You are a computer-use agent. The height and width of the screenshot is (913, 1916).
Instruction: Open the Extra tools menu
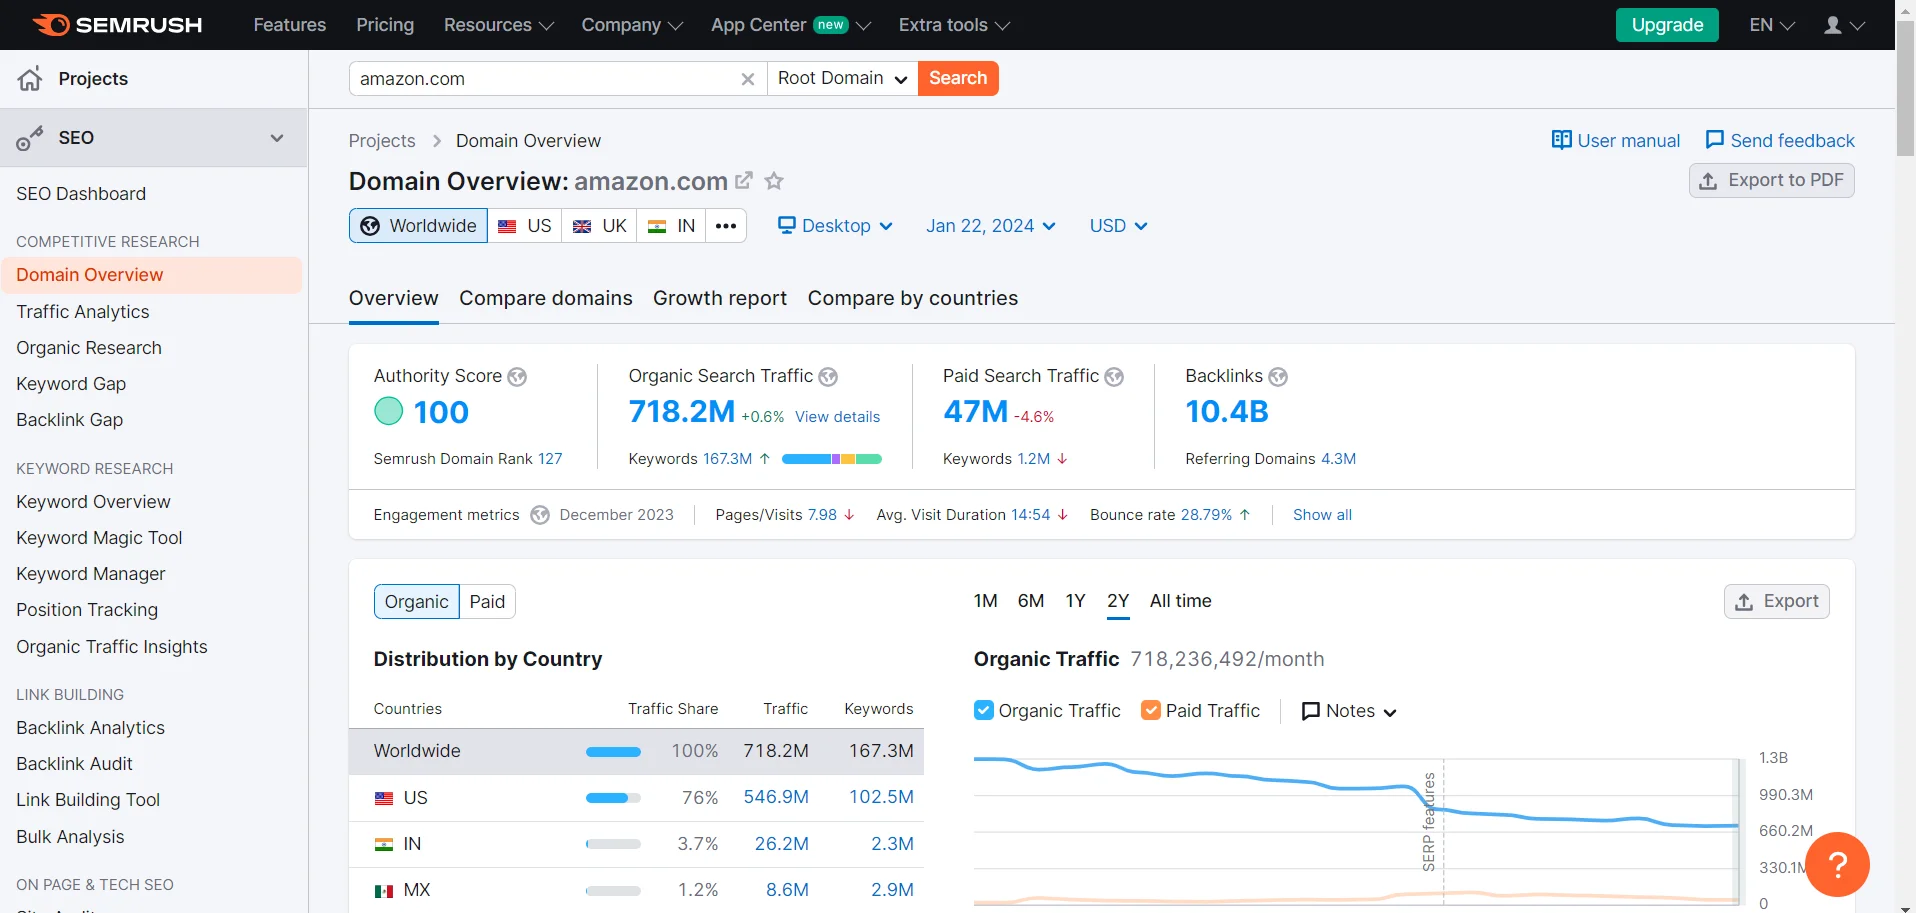tap(954, 25)
